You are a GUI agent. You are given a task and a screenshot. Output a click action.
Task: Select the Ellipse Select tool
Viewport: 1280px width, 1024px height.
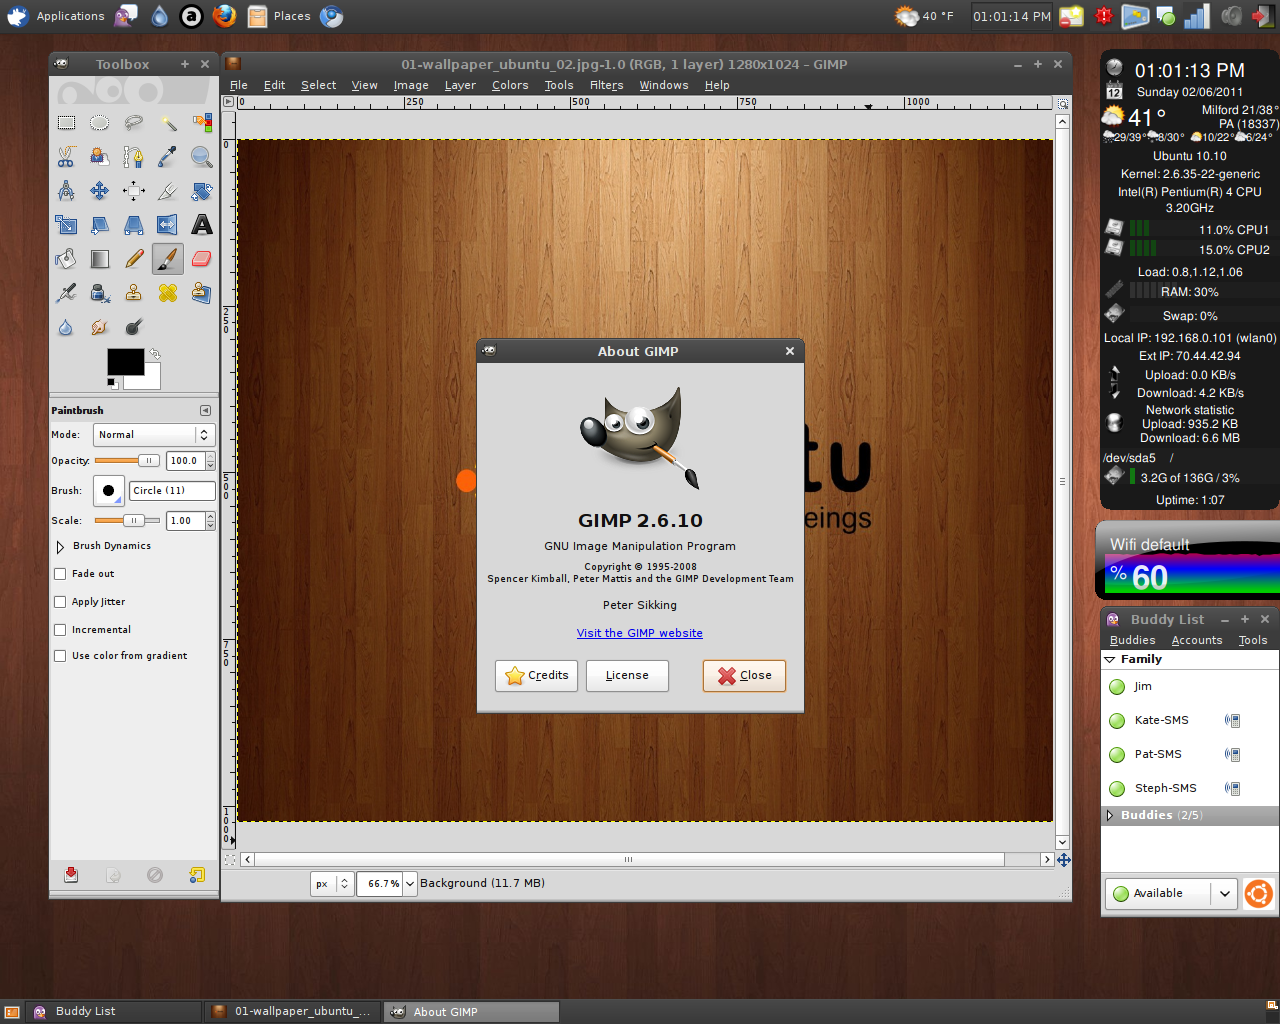click(x=100, y=123)
